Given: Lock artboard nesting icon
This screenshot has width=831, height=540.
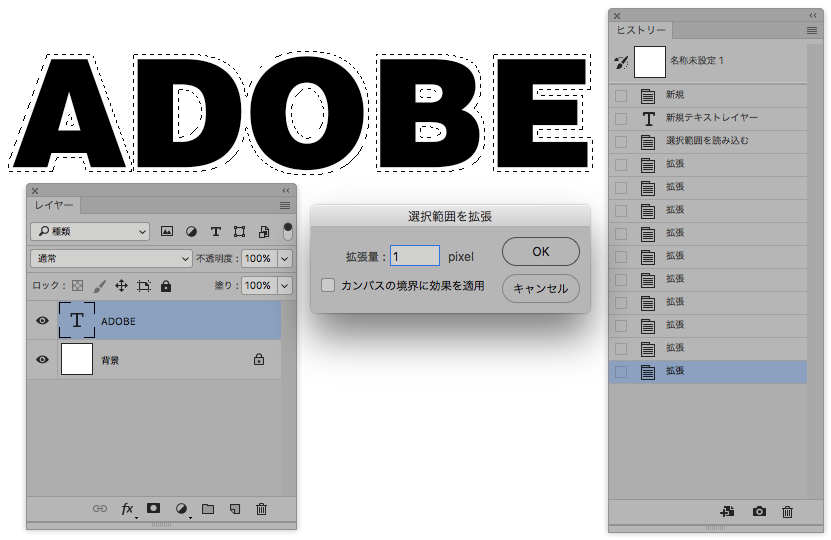Looking at the screenshot, I should coord(144,286).
